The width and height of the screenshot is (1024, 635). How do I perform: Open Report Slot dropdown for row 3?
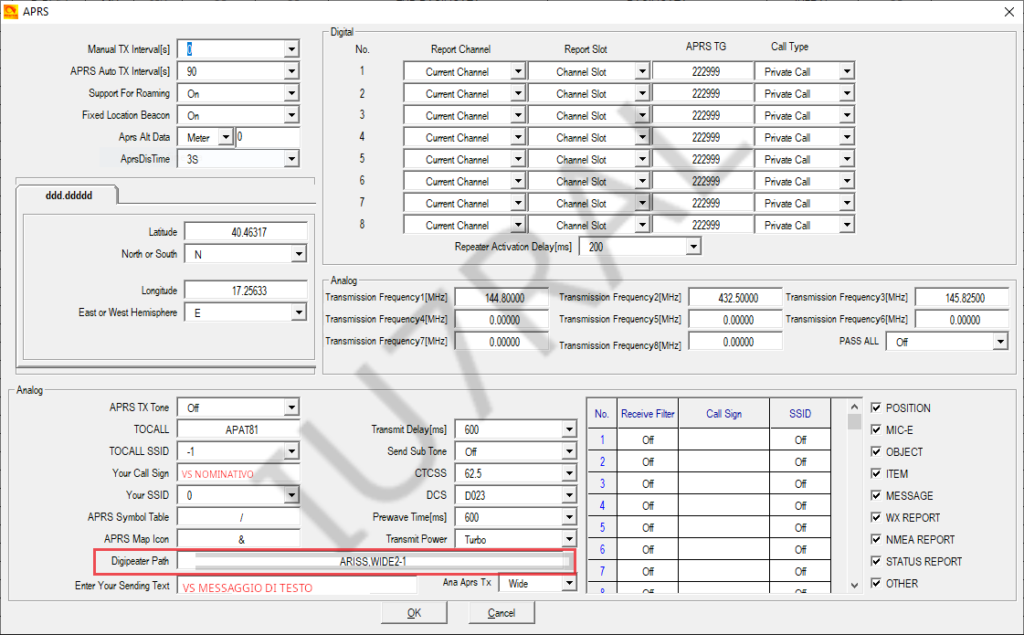click(643, 116)
